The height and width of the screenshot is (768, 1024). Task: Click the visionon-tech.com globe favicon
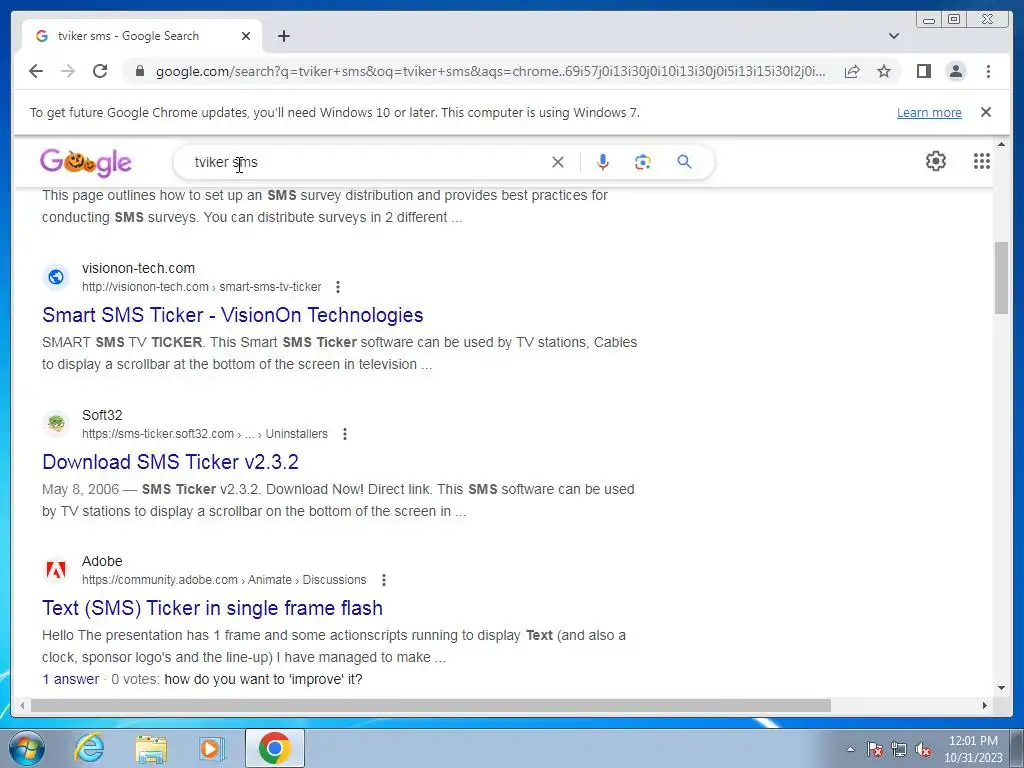tap(56, 277)
